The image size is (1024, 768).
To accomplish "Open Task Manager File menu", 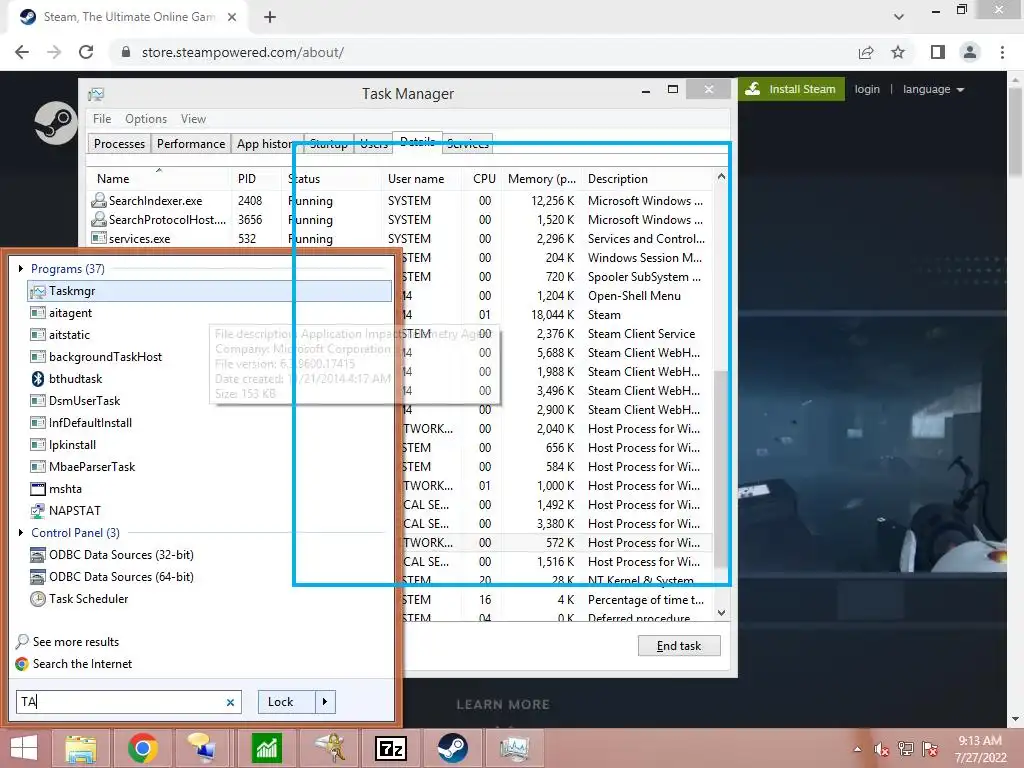I will (x=102, y=119).
